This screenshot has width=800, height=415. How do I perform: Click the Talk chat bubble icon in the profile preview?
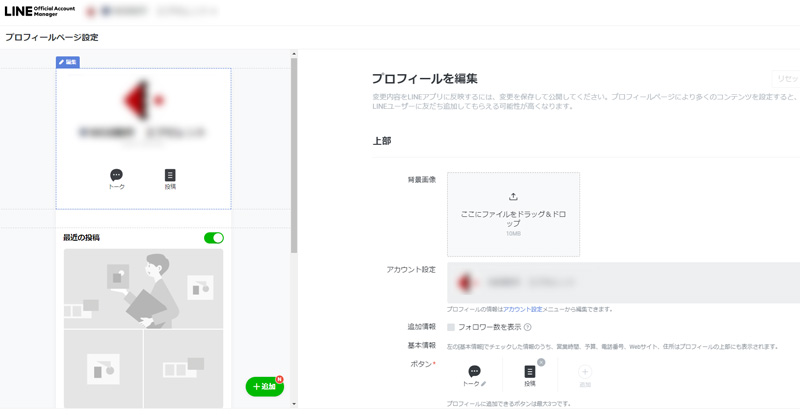116,175
